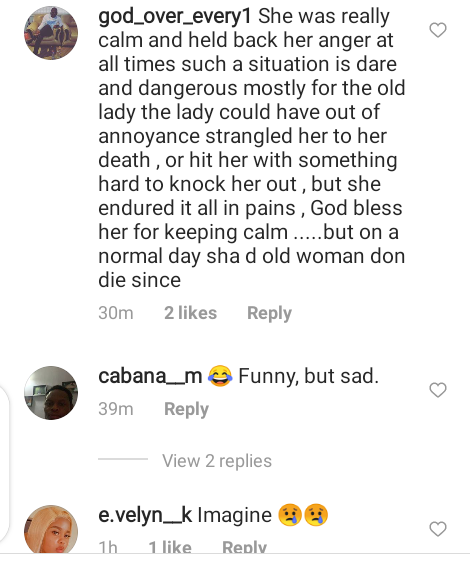
Task: Expand View 2 replies under cabana__m
Action: tap(217, 461)
